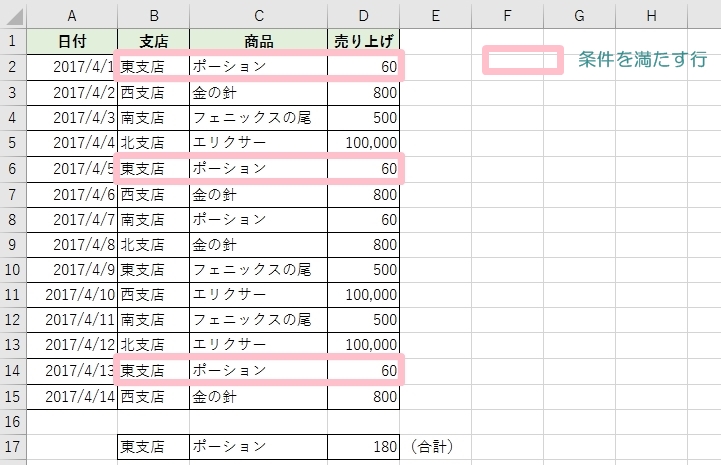Select ポーション cell in row 14
This screenshot has height=465, width=721.
(x=258, y=371)
